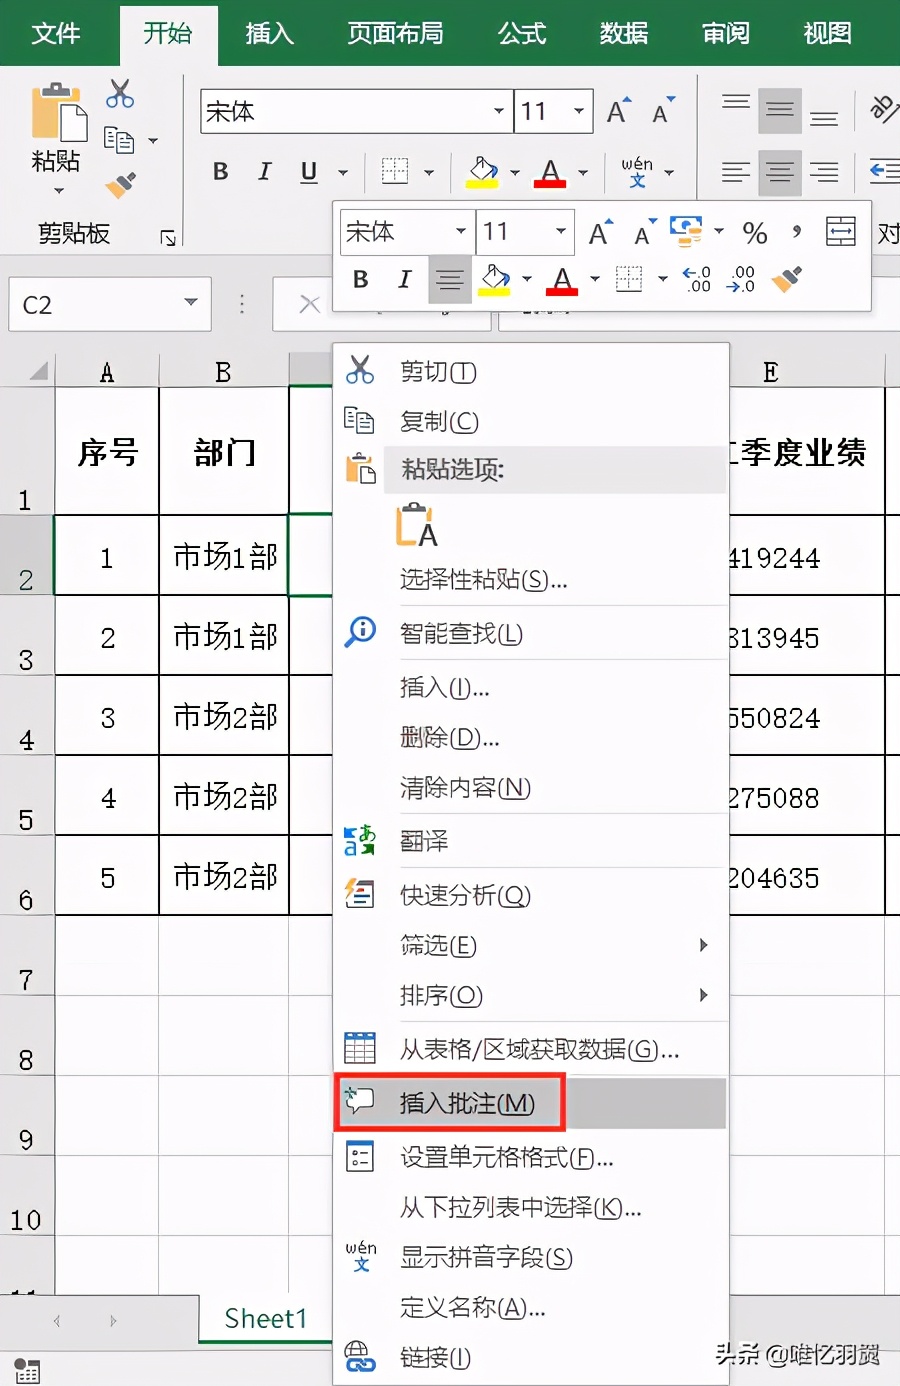The image size is (900, 1386).
Task: Click the Copy (复制) icon in the context menu
Action: tap(360, 421)
